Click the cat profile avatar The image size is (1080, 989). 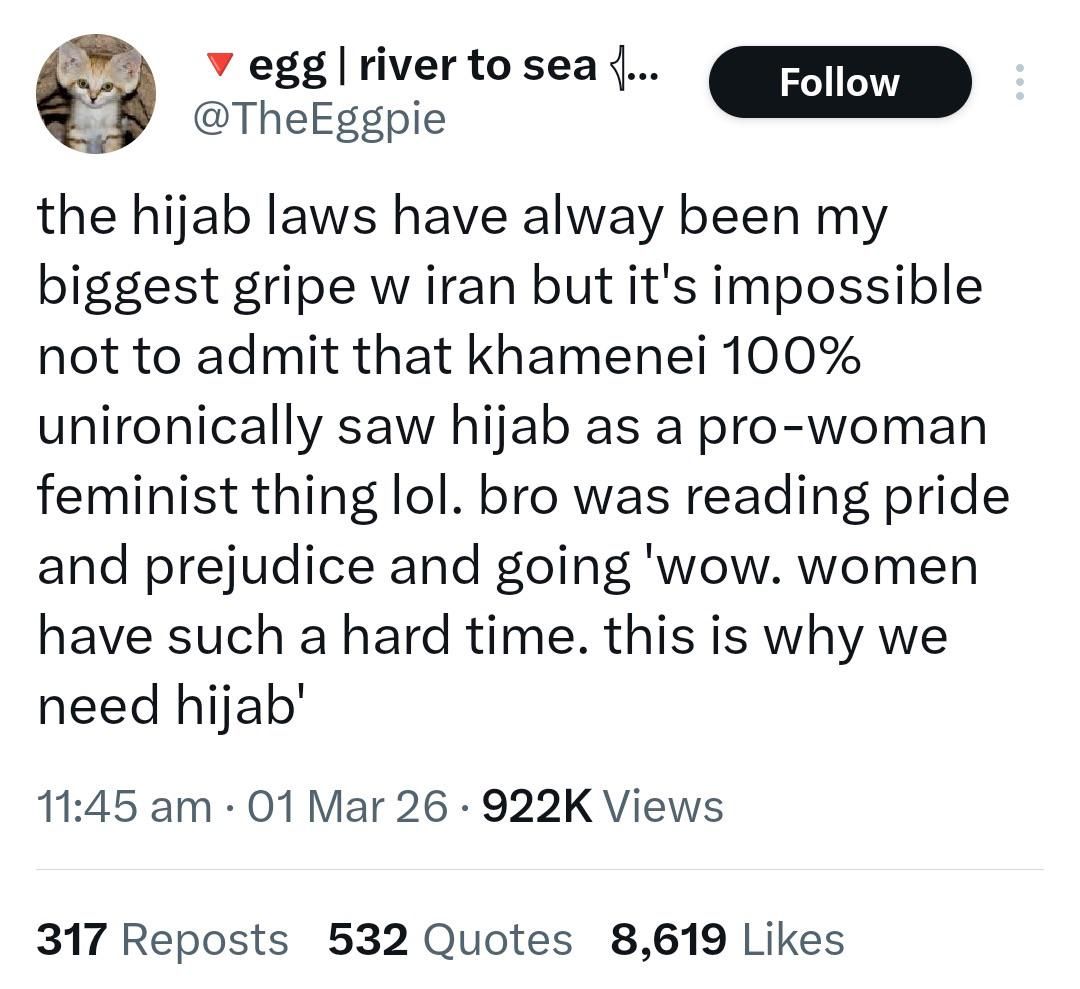tap(96, 94)
